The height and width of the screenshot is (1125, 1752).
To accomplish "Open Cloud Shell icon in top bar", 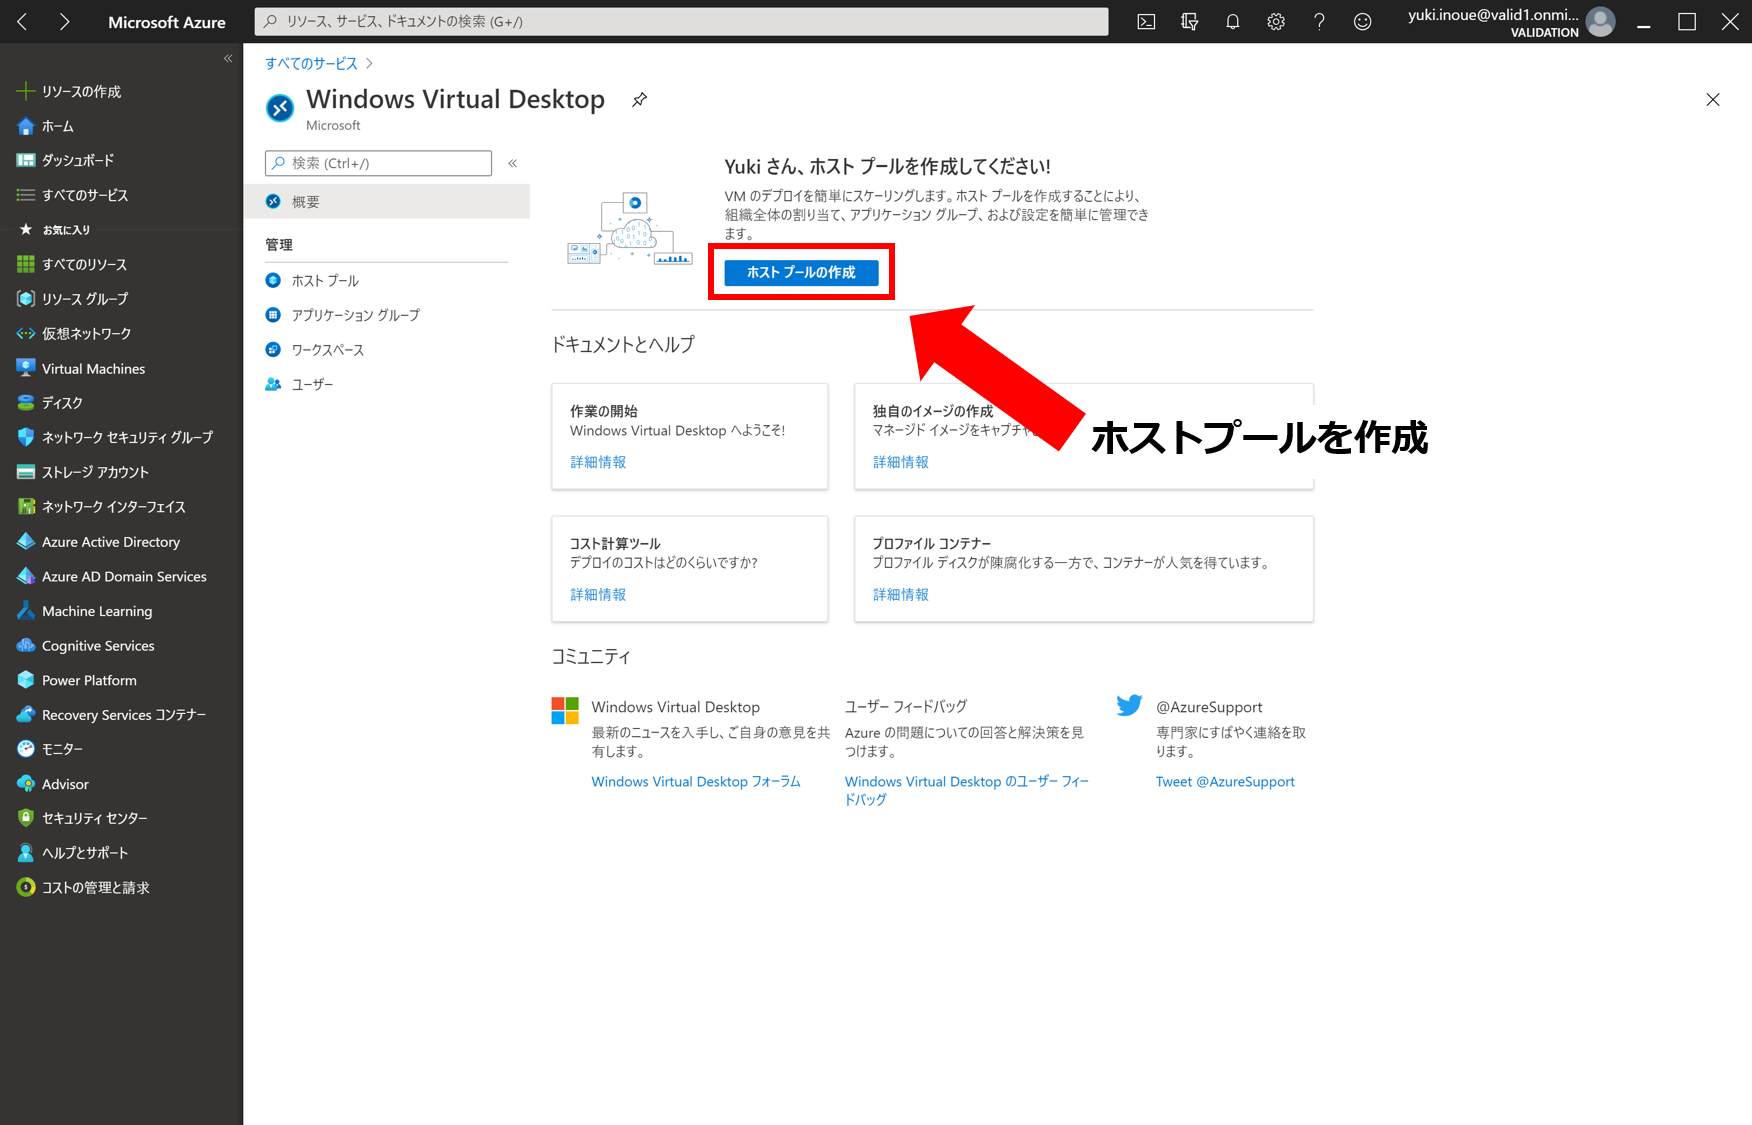I will point(1146,22).
